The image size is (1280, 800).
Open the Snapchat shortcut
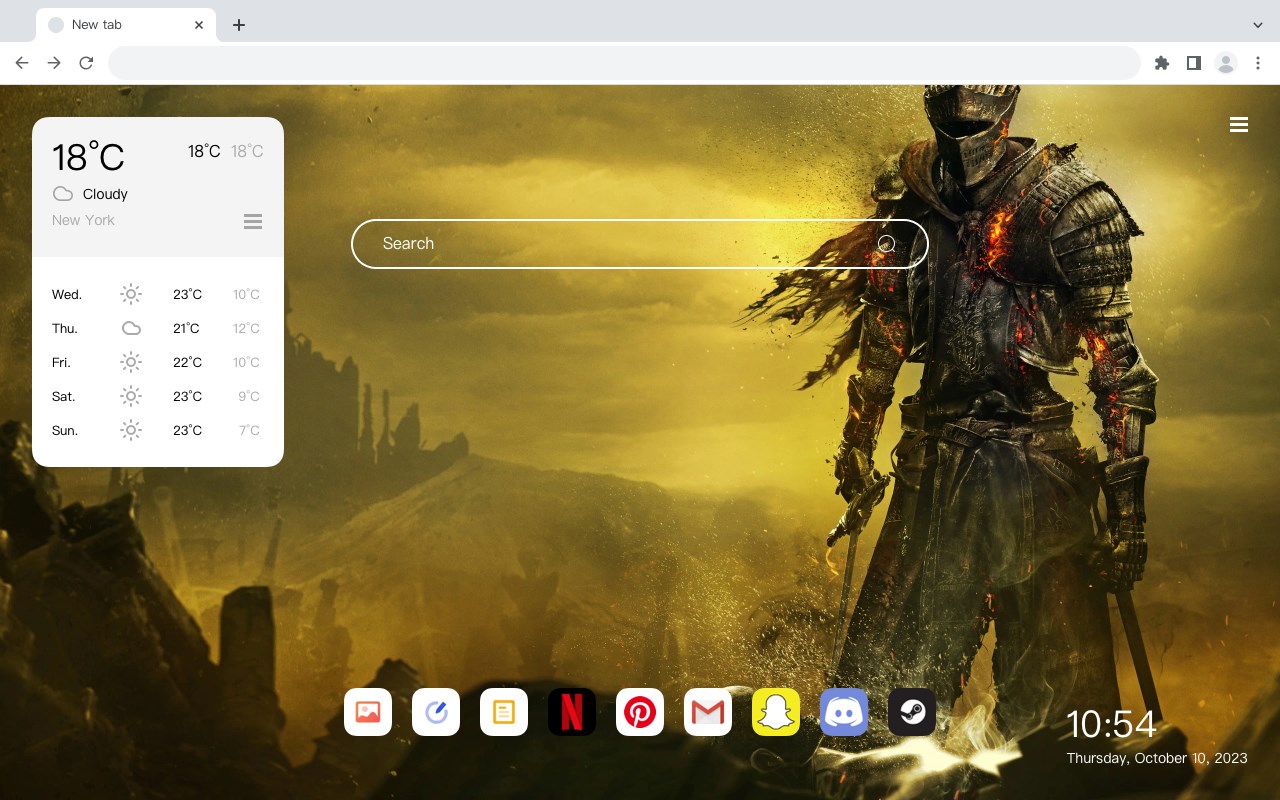(x=776, y=712)
